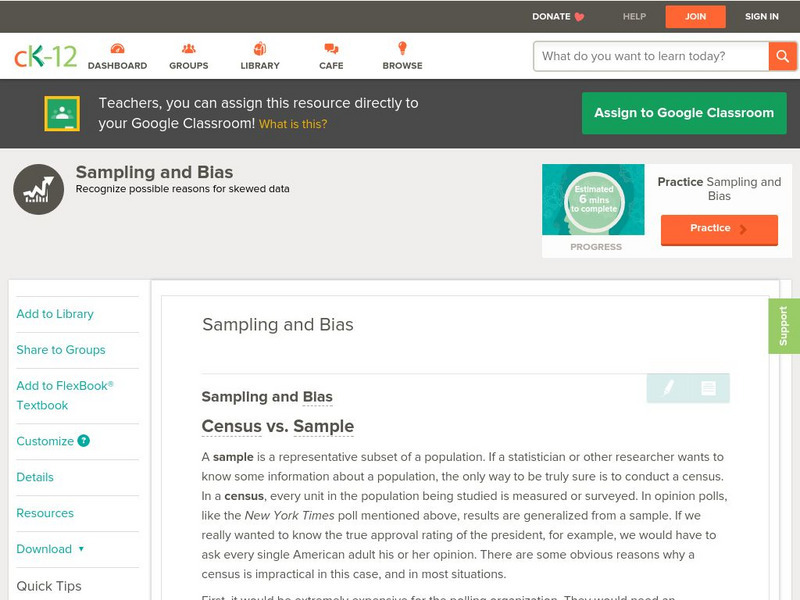Click the search input field

pos(650,56)
